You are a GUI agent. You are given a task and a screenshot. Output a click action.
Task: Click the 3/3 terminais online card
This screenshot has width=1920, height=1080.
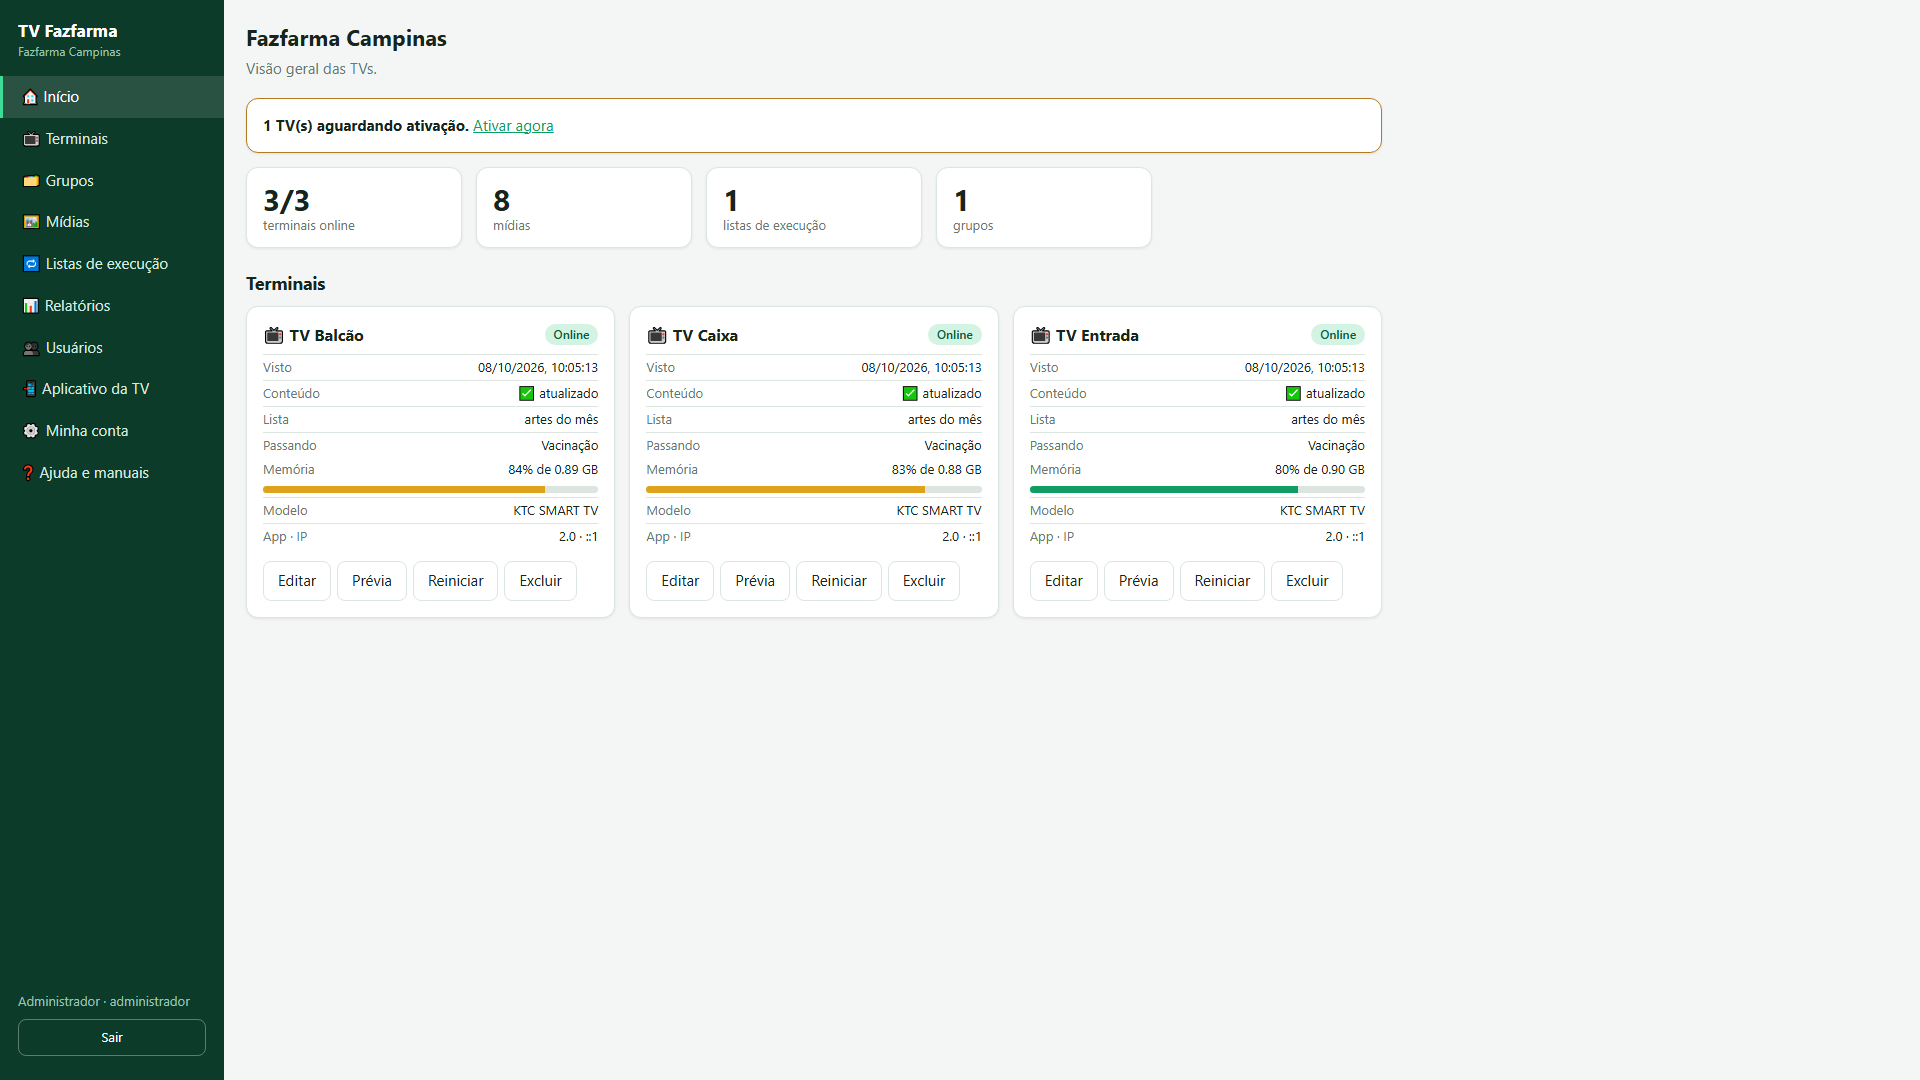coord(354,207)
